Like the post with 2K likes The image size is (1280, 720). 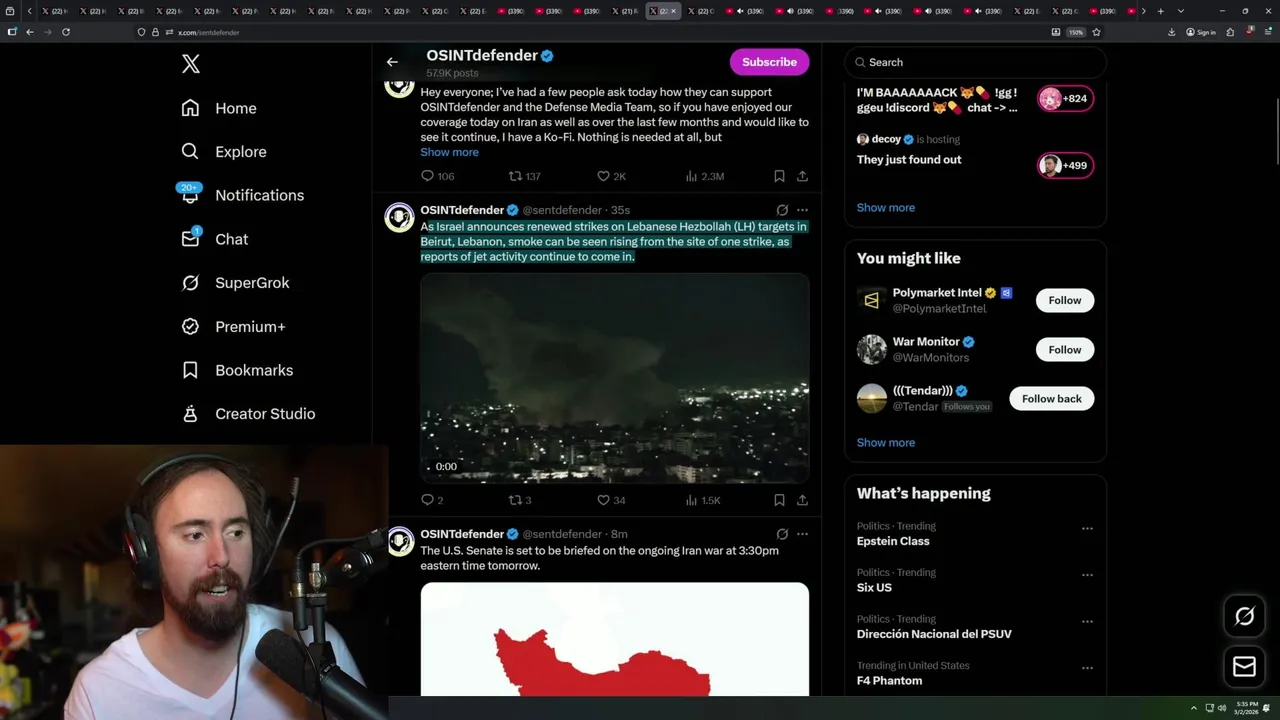pos(603,176)
